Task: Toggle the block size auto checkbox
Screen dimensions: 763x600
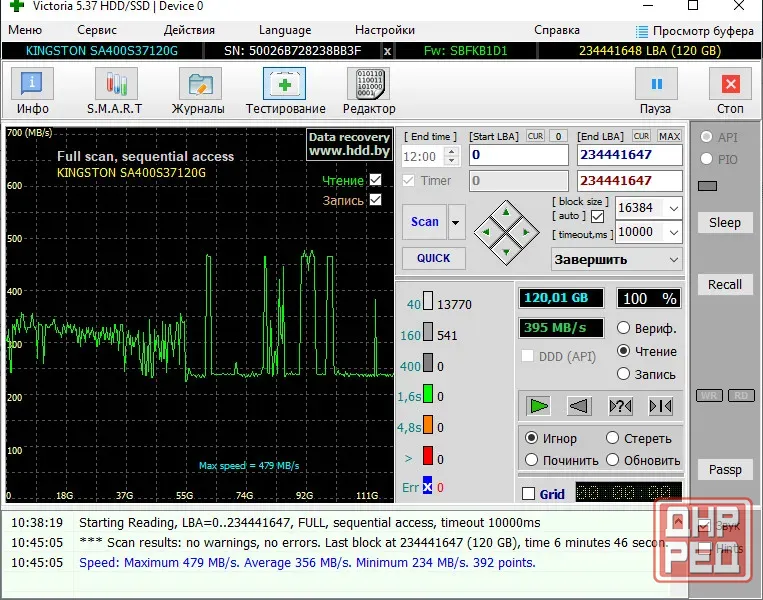Action: tap(598, 216)
